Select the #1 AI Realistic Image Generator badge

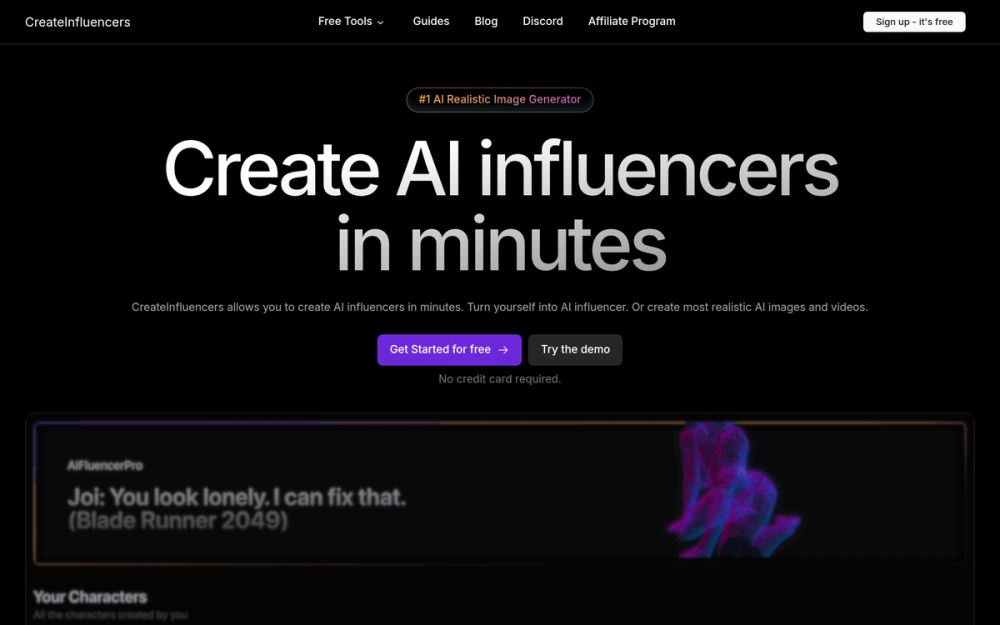(x=500, y=99)
